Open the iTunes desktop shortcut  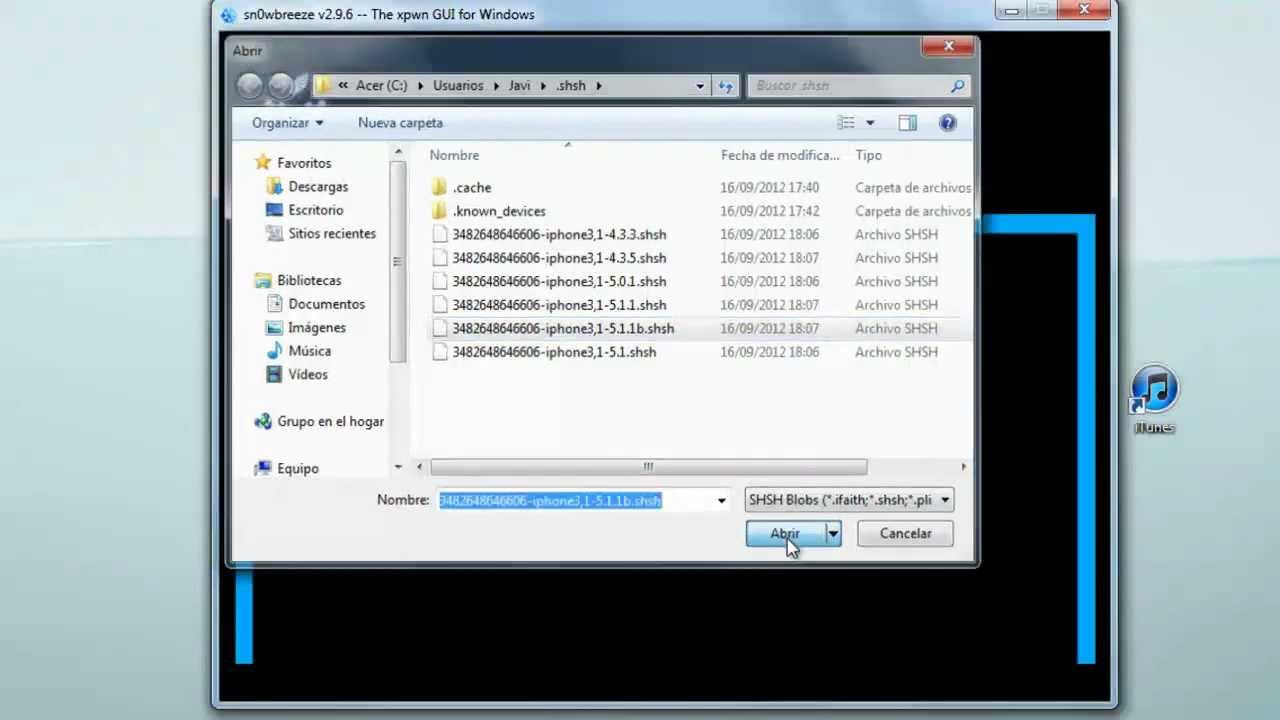point(1154,399)
